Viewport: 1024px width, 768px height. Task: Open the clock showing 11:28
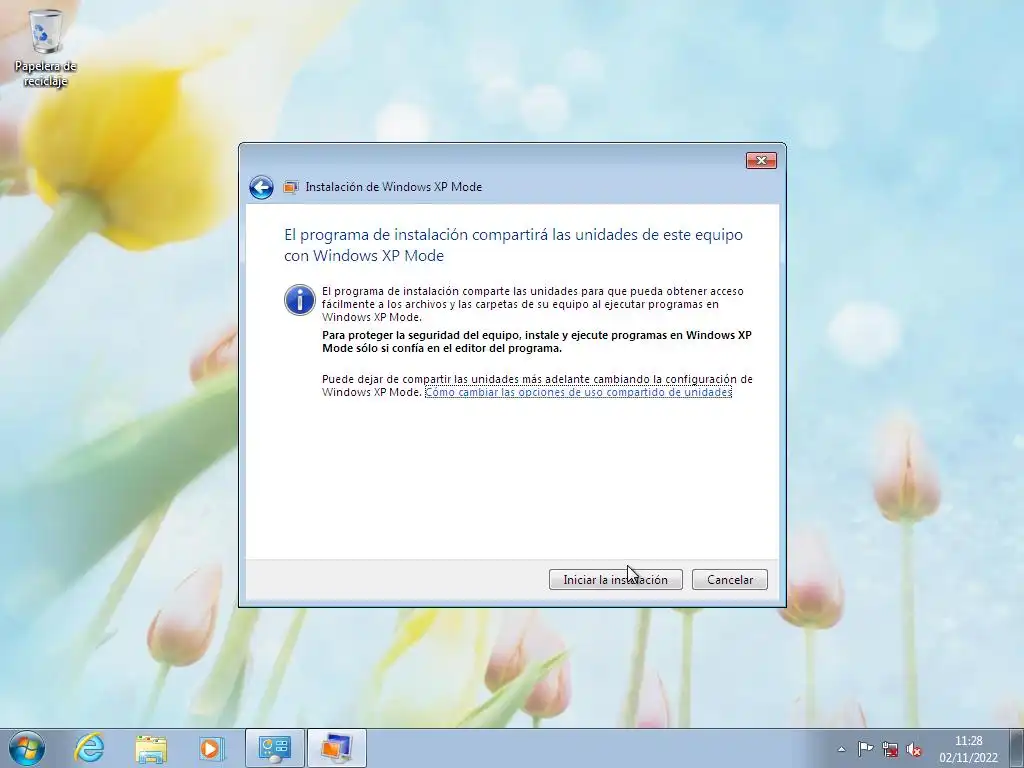[x=968, y=749]
